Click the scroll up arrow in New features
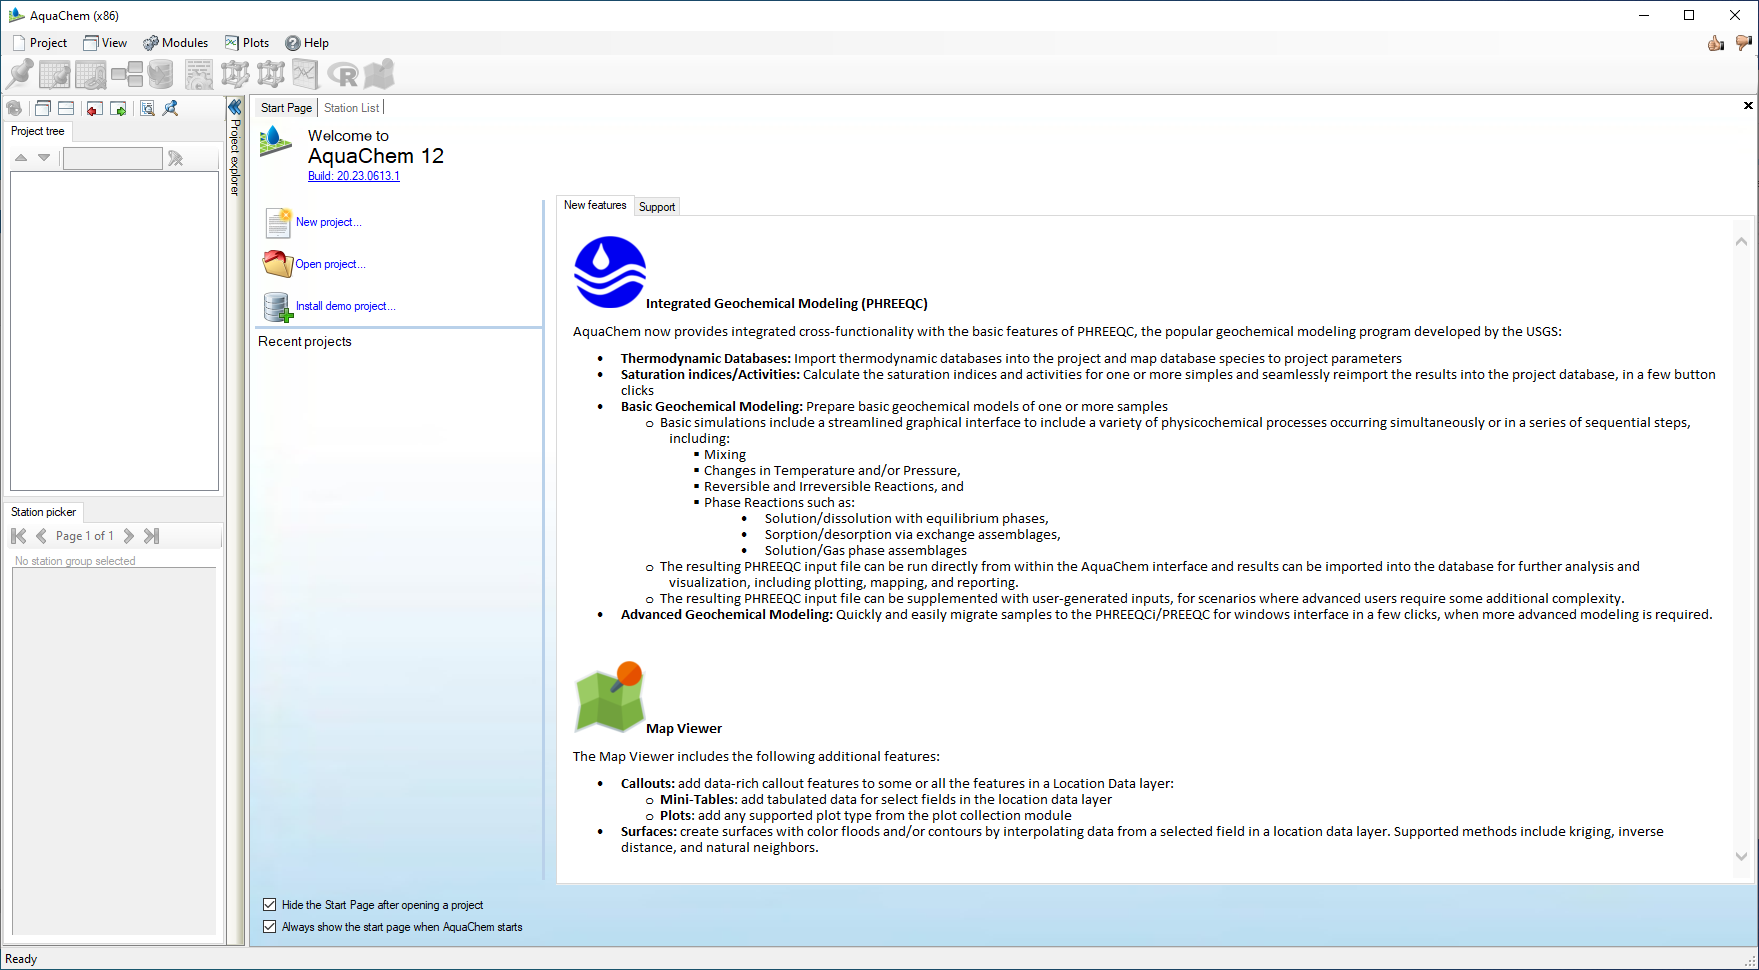 click(x=1741, y=242)
